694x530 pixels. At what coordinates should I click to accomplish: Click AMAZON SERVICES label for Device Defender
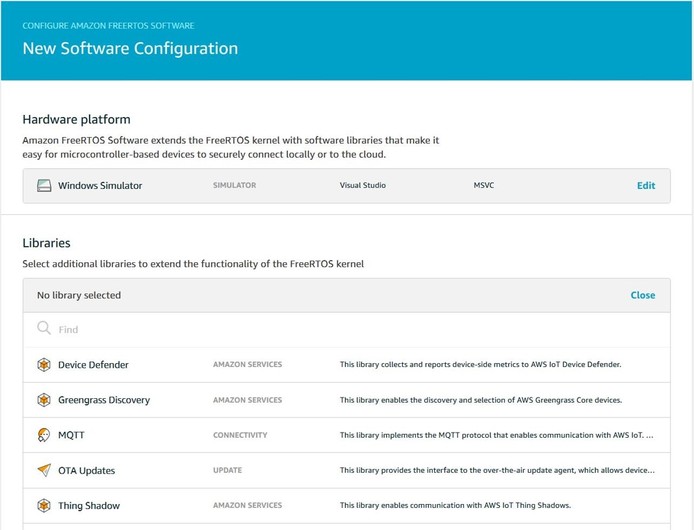click(247, 364)
